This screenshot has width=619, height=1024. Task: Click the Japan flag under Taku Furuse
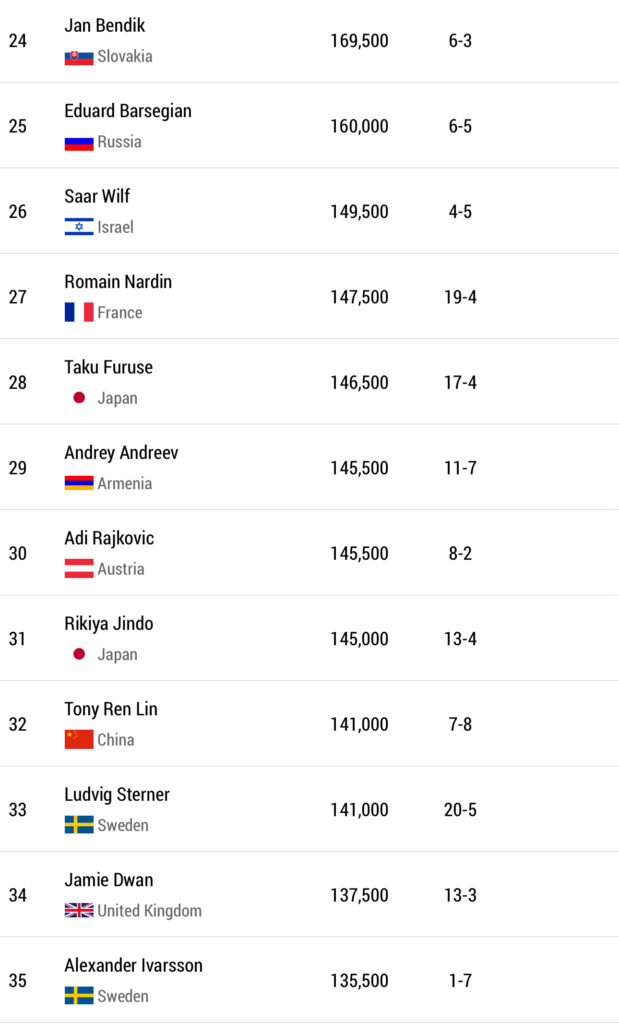tap(79, 398)
